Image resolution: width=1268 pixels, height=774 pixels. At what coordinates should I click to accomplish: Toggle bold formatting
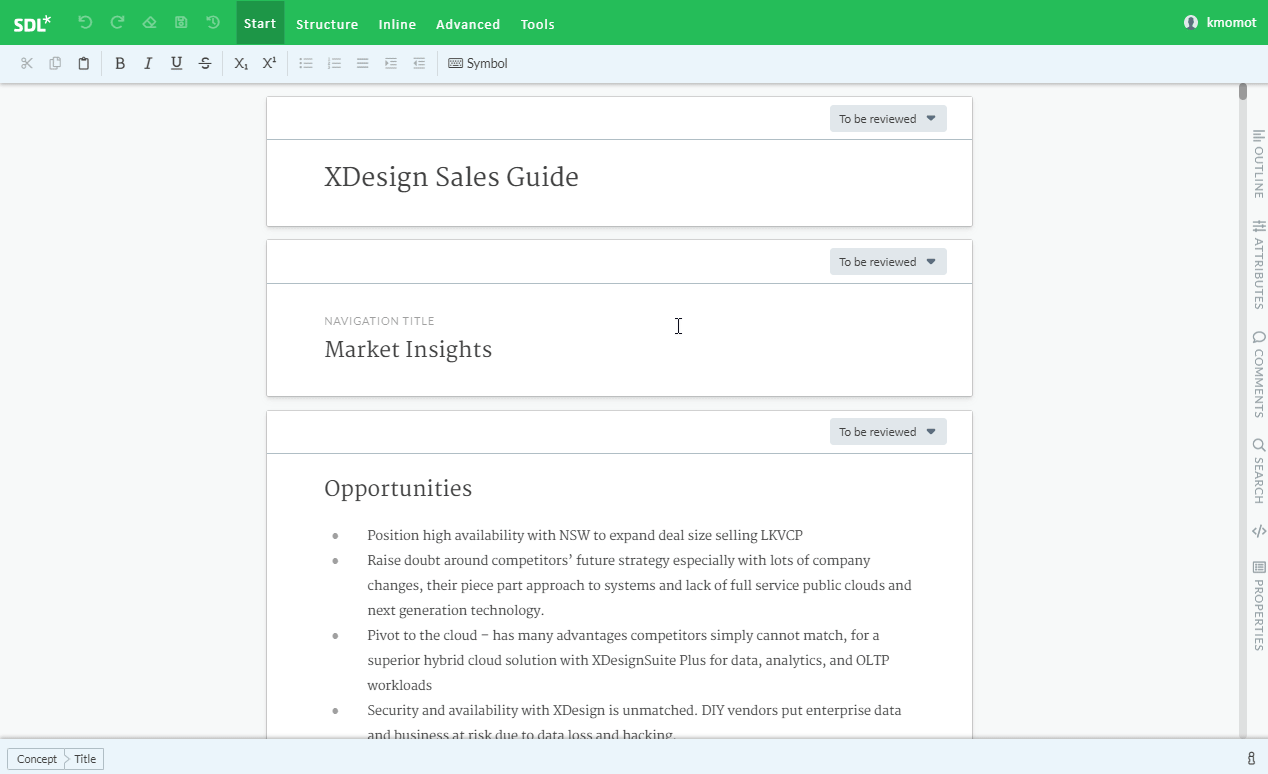click(x=120, y=63)
